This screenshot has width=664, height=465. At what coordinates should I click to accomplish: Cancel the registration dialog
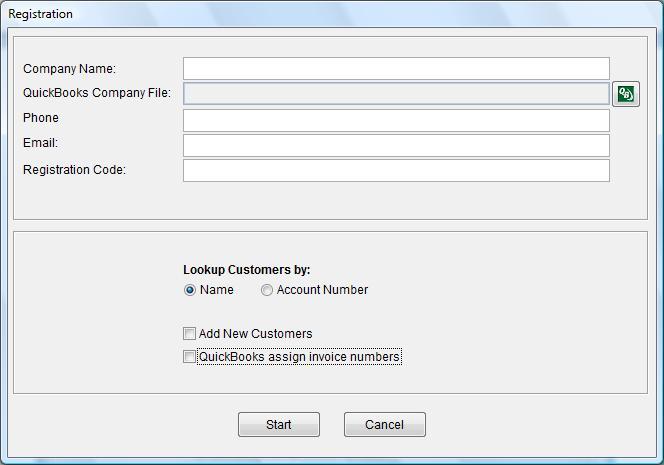[385, 424]
